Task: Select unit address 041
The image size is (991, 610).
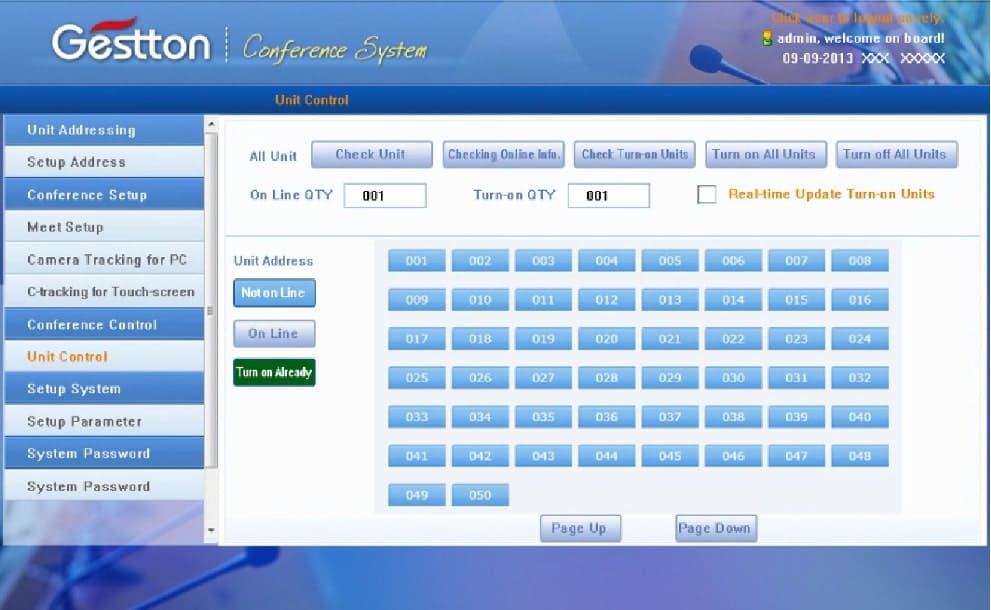Action: (416, 456)
